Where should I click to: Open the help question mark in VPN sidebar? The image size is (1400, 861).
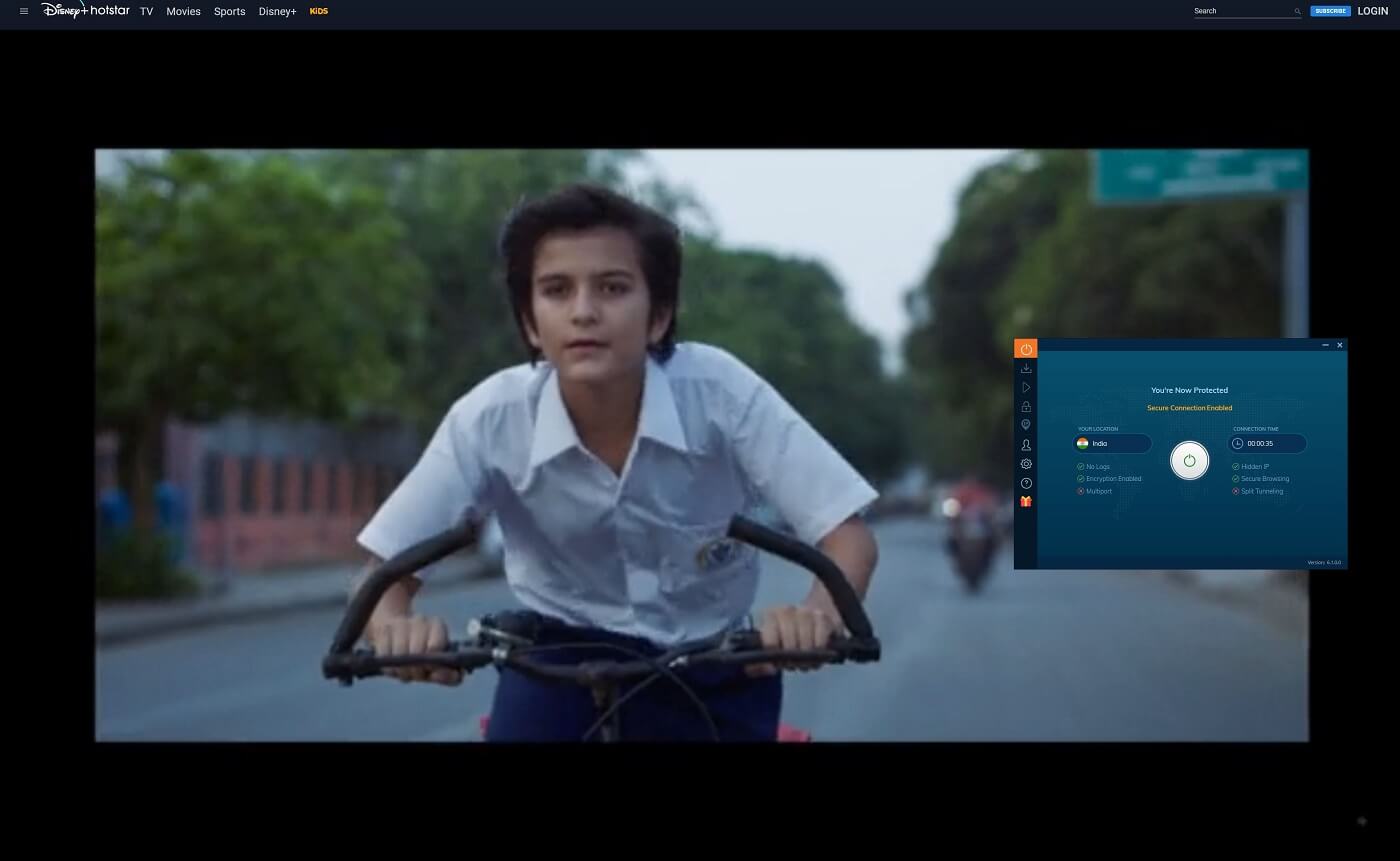pyautogui.click(x=1026, y=483)
